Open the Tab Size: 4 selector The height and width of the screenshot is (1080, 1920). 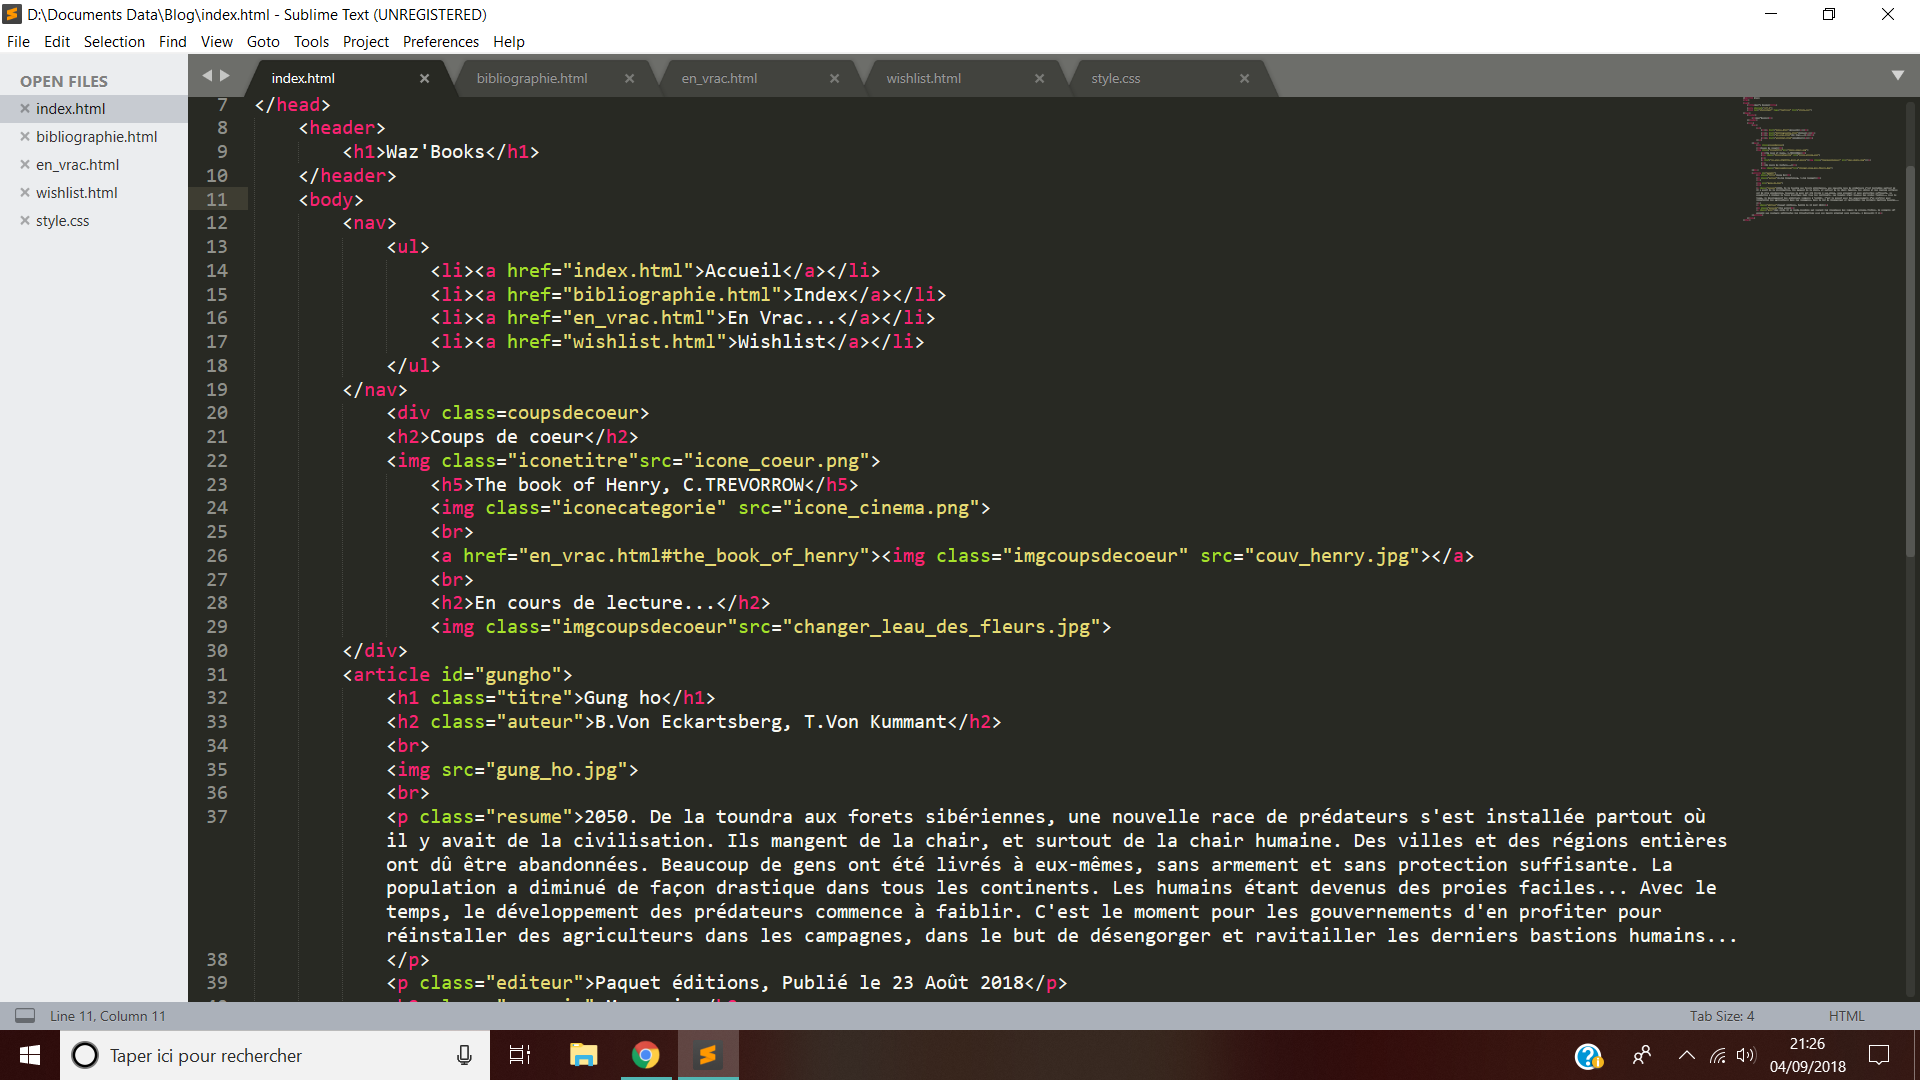1721,1015
